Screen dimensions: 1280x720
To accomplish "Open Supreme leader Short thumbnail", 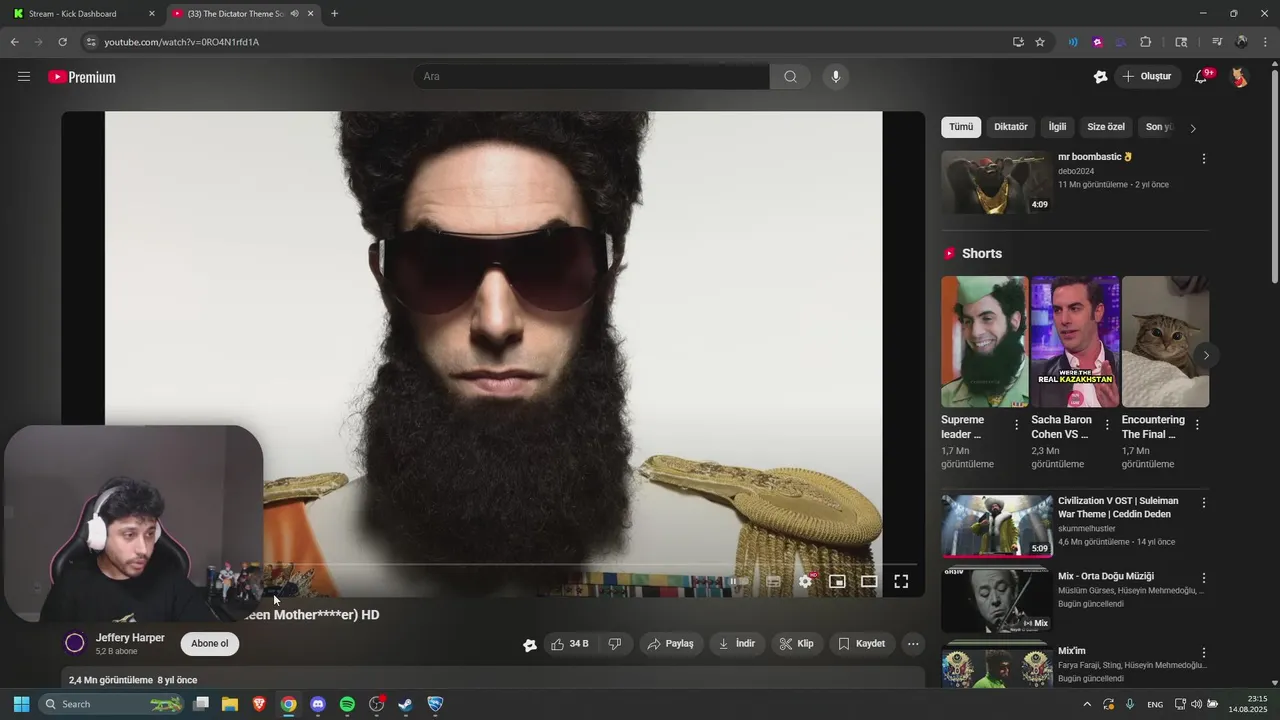I will click(x=984, y=342).
